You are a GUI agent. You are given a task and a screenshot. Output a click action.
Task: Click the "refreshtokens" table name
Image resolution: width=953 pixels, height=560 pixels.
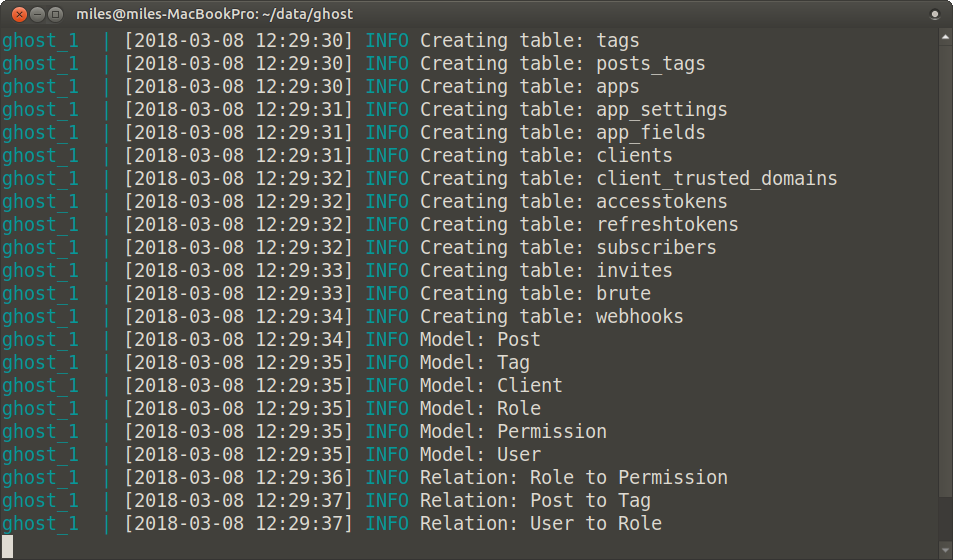pos(667,225)
